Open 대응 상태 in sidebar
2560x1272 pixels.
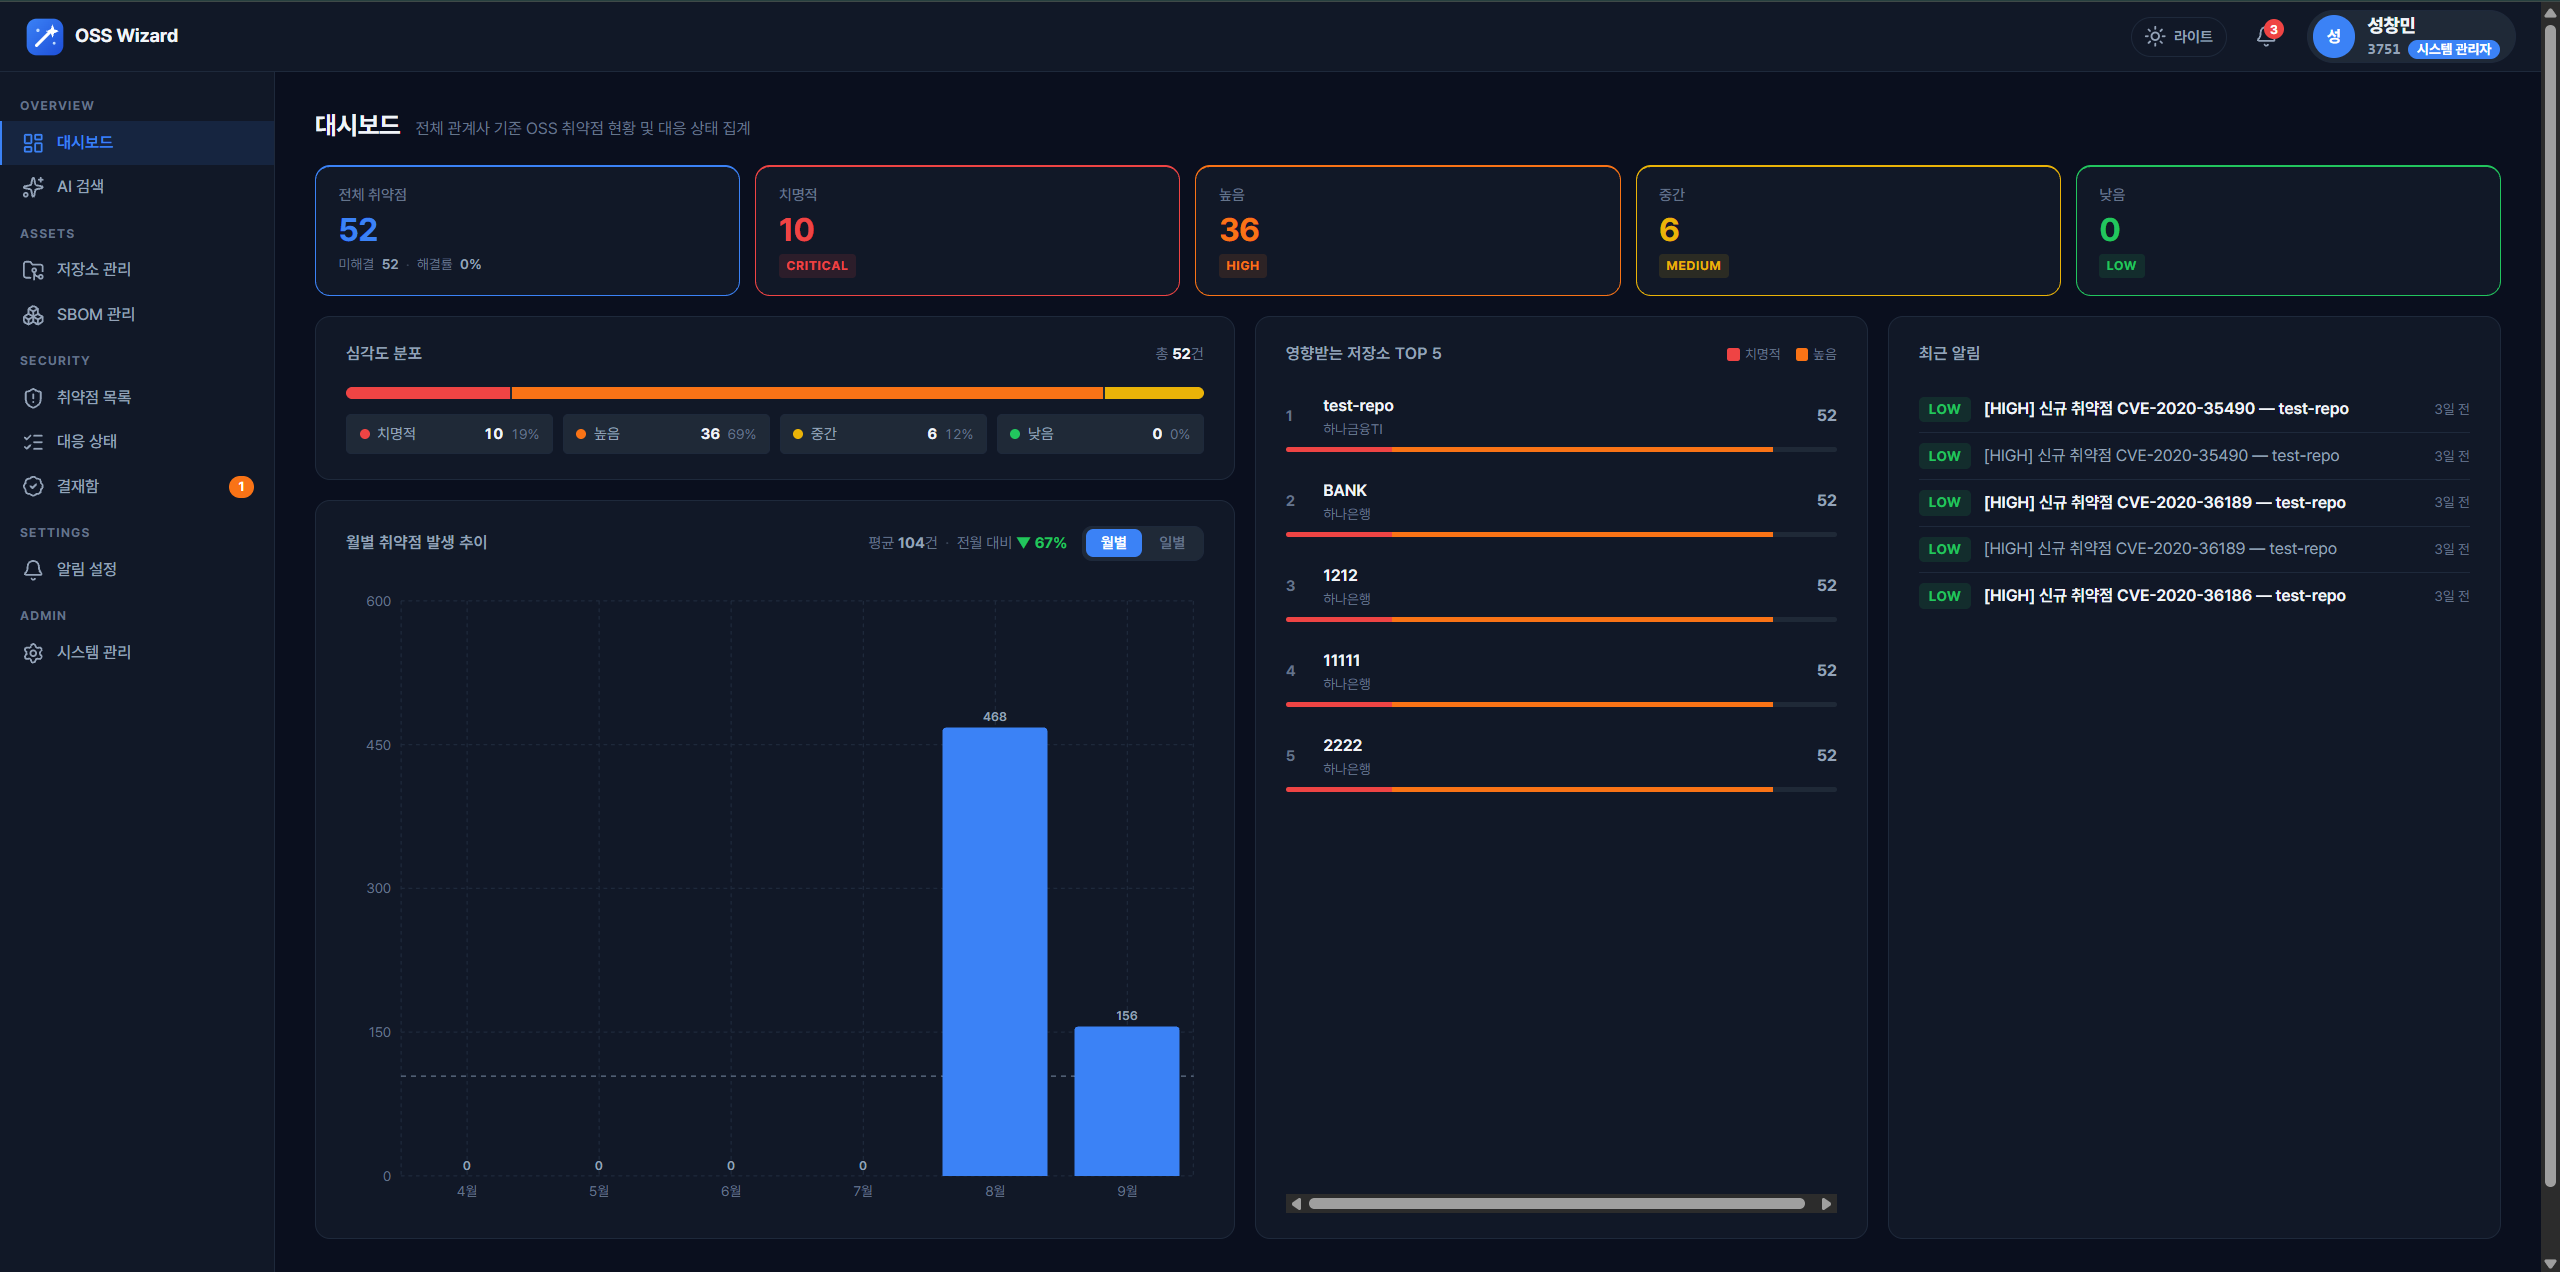click(x=137, y=441)
